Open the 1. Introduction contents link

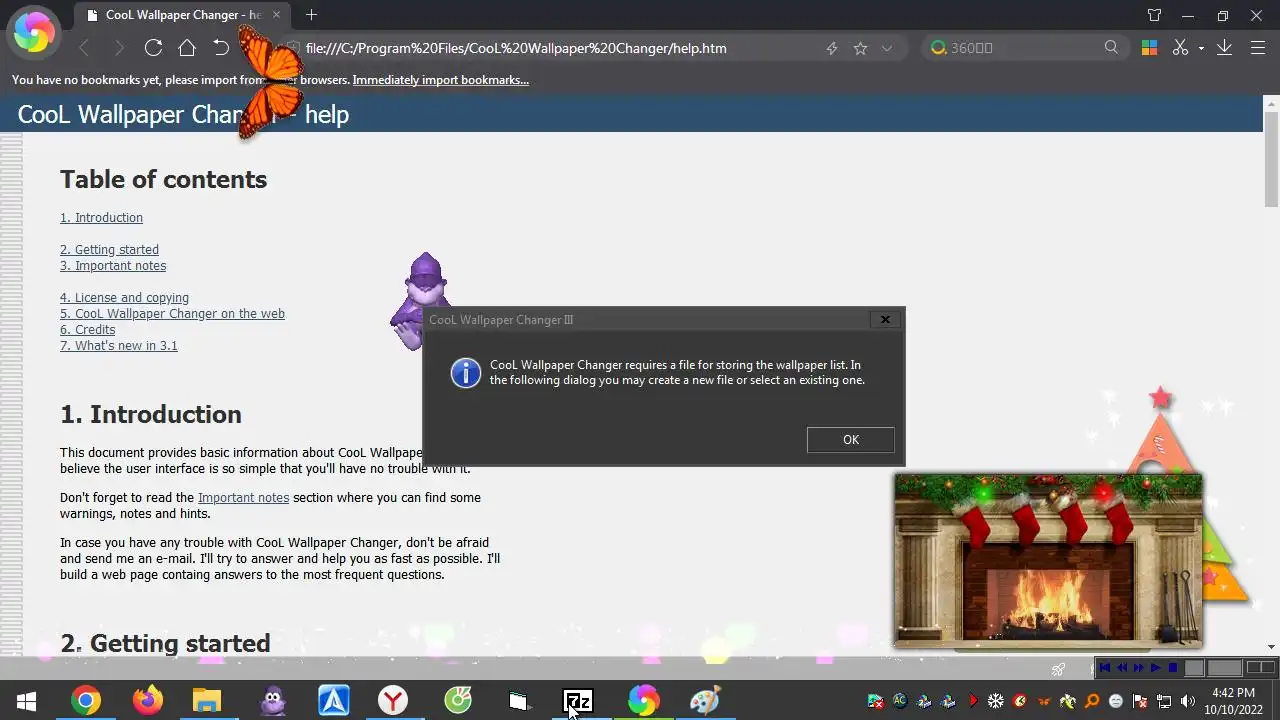pyautogui.click(x=101, y=217)
